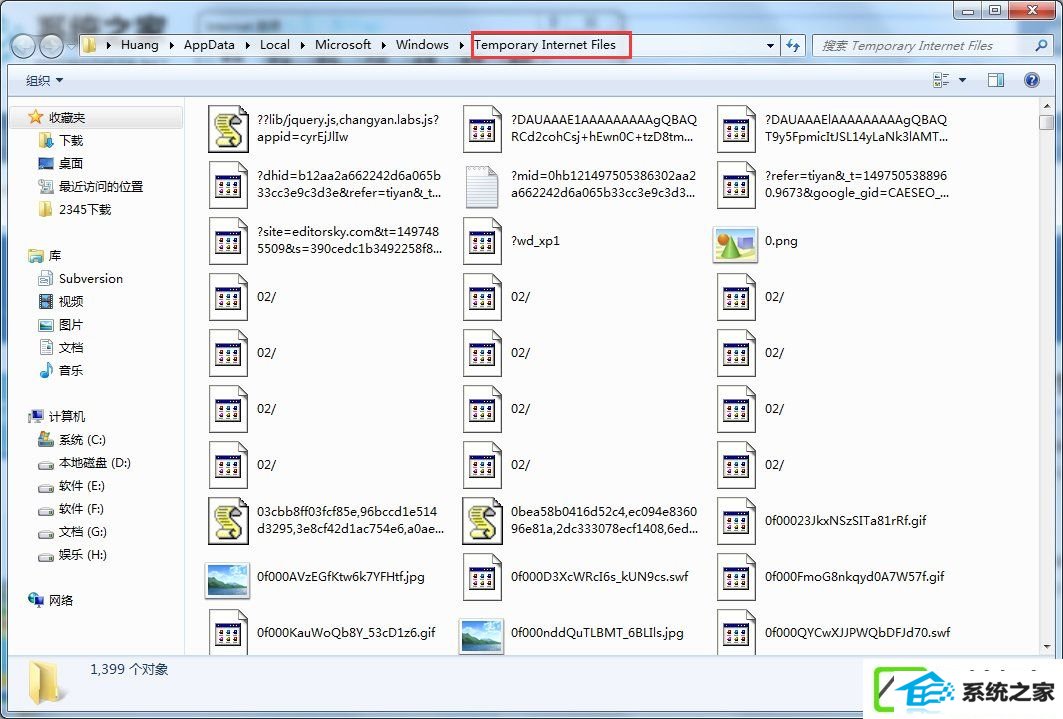Open Subversion library in sidebar

pyautogui.click(x=90, y=279)
